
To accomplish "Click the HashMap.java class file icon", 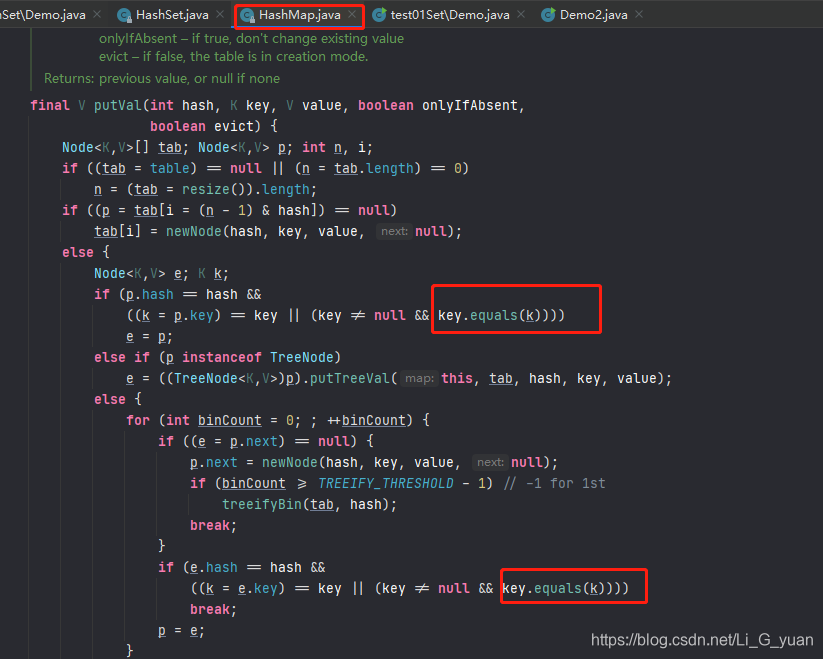I will [247, 16].
